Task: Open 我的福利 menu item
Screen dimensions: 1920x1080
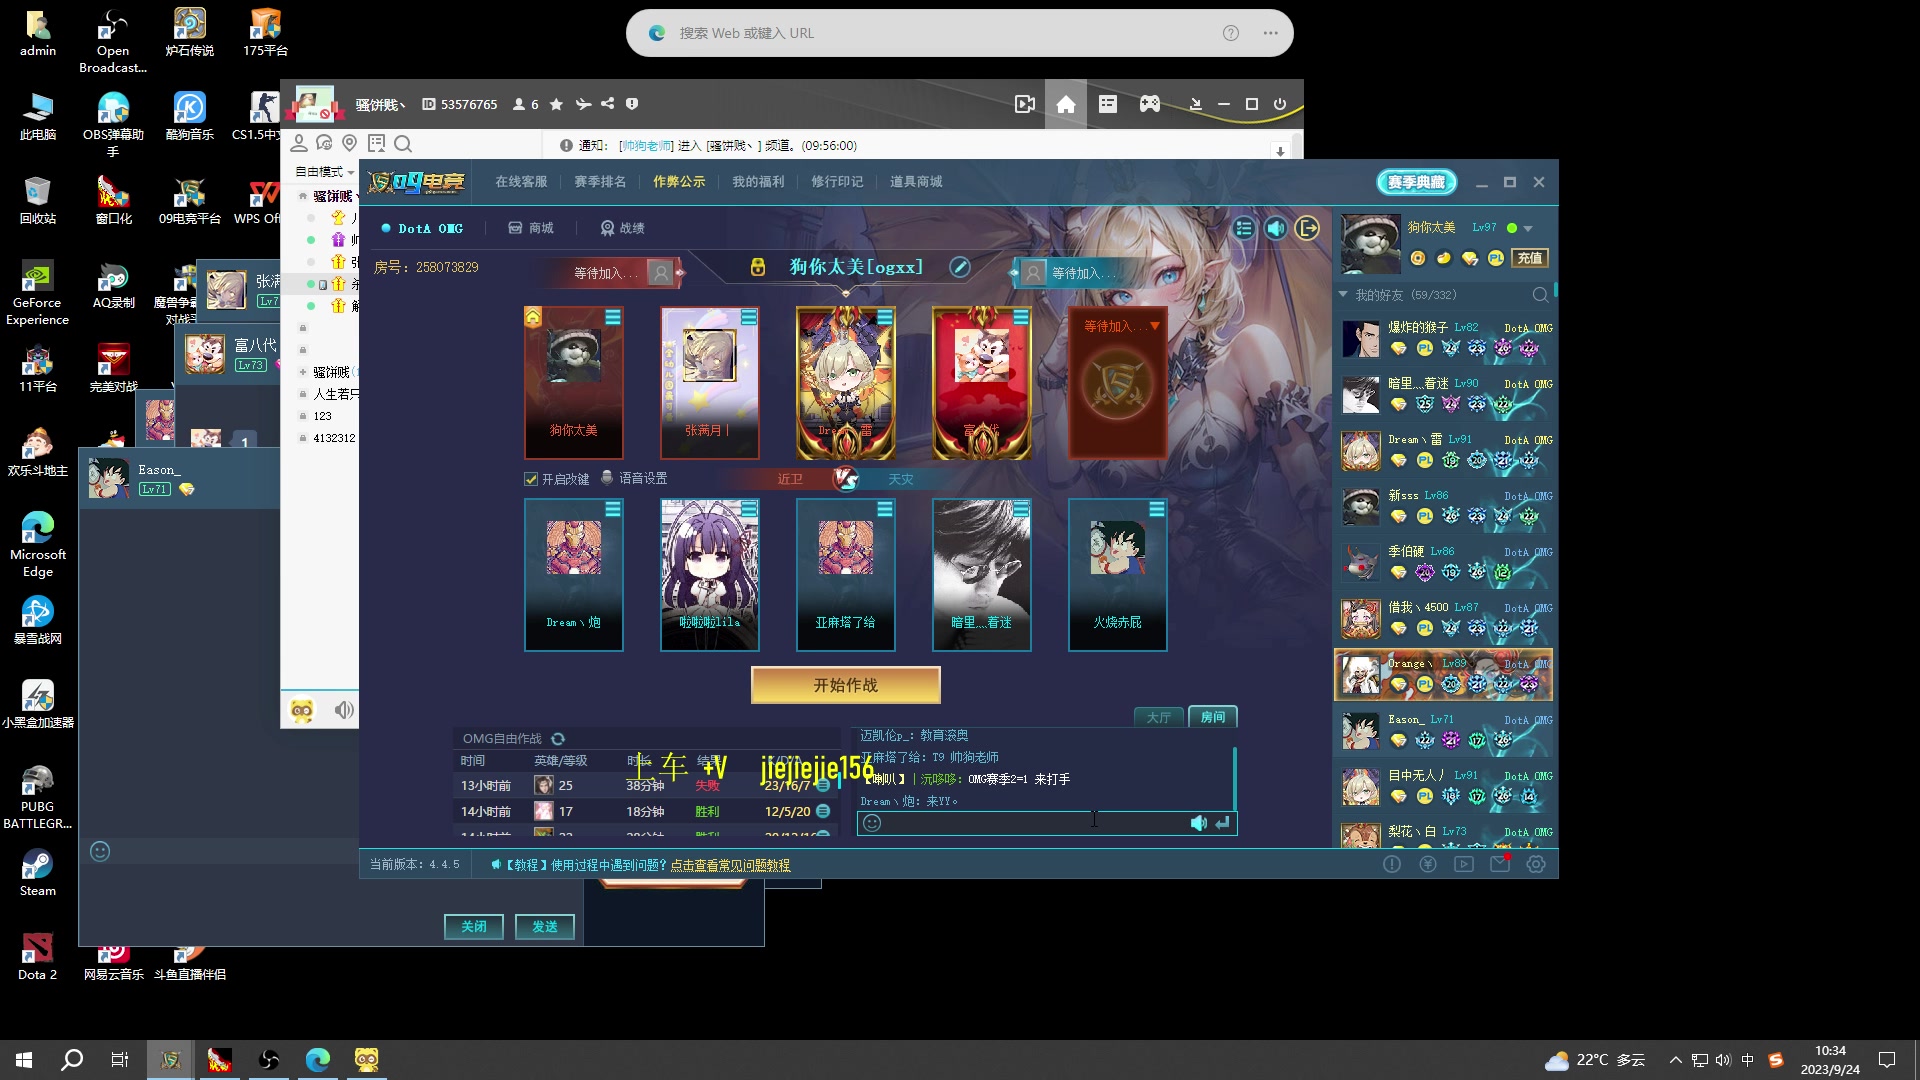Action: point(758,182)
